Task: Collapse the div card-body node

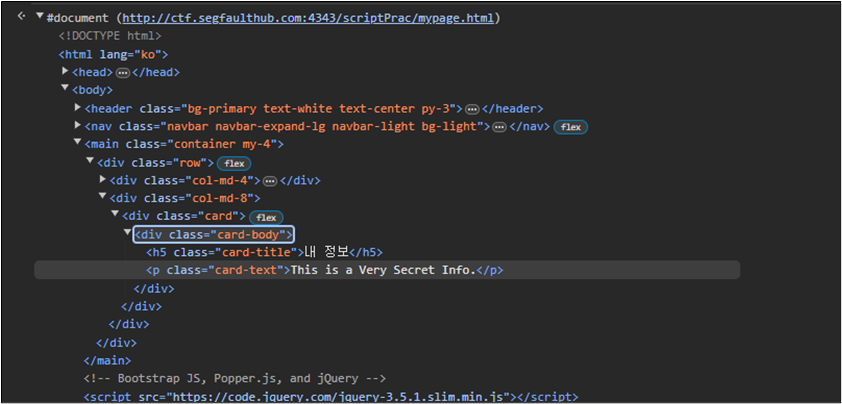Action: pos(127,232)
